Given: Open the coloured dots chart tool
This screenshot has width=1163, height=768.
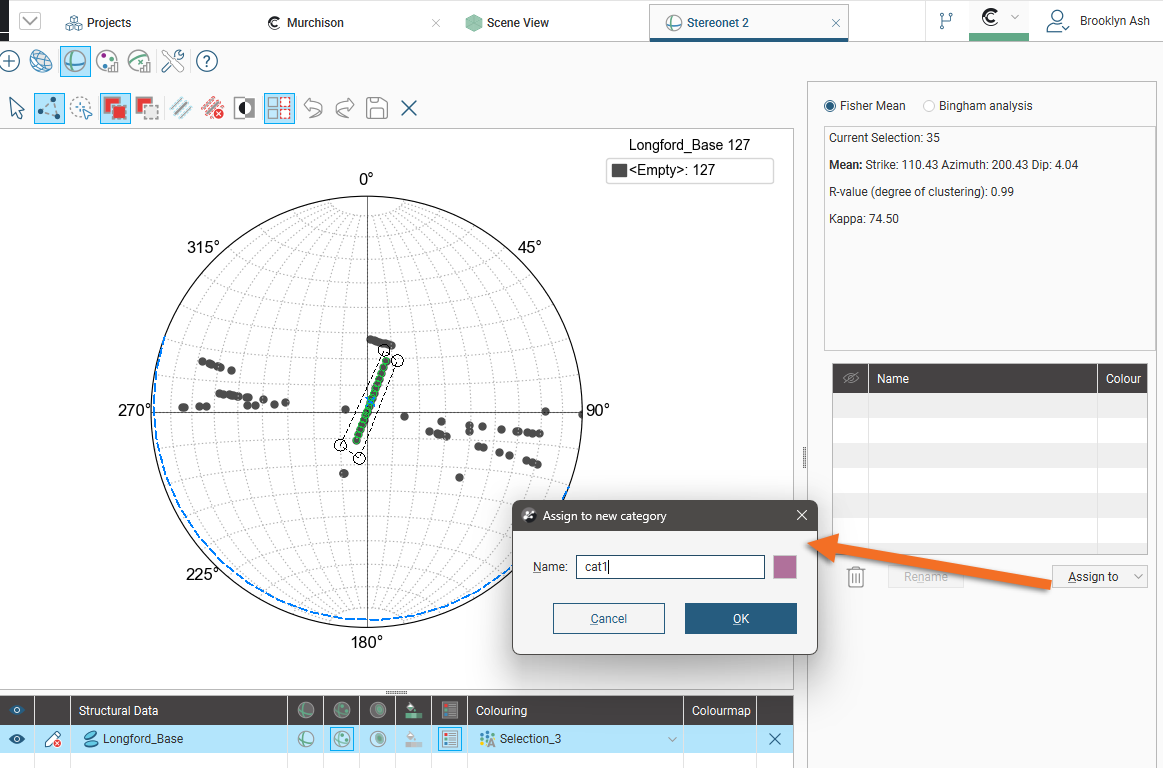Looking at the screenshot, I should coord(108,62).
